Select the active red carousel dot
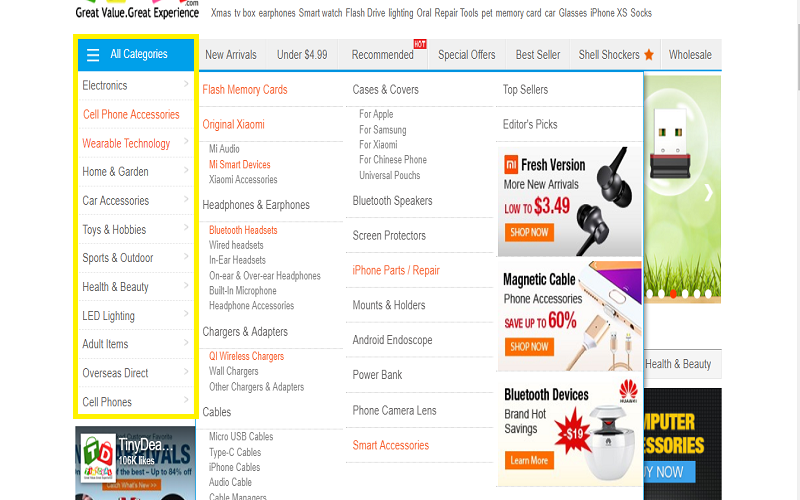 pos(673,294)
